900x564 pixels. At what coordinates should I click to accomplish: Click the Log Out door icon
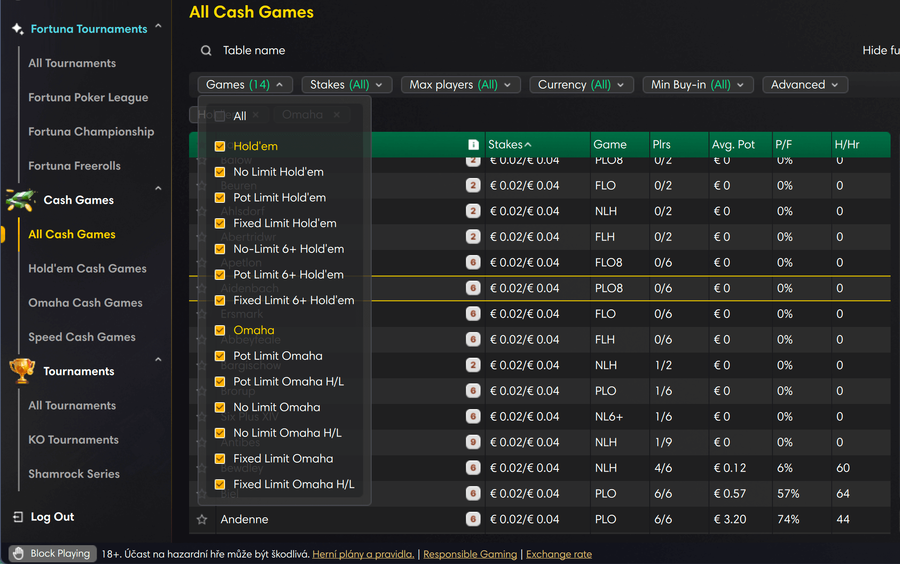click(17, 517)
